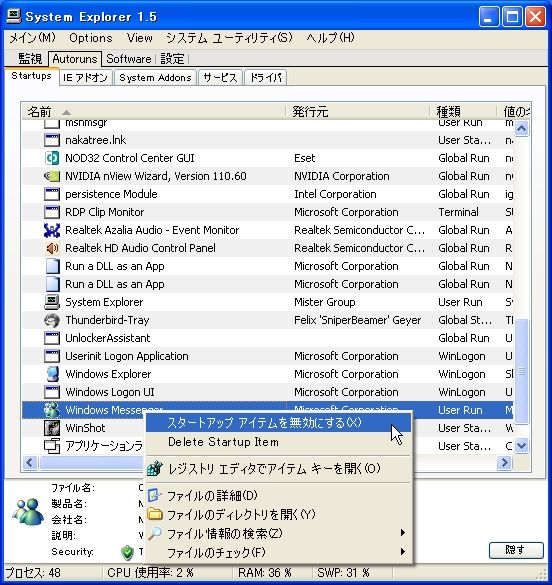Click the vertical scrollbar down arrow
Screen dimensions: 552x585
coord(521,445)
